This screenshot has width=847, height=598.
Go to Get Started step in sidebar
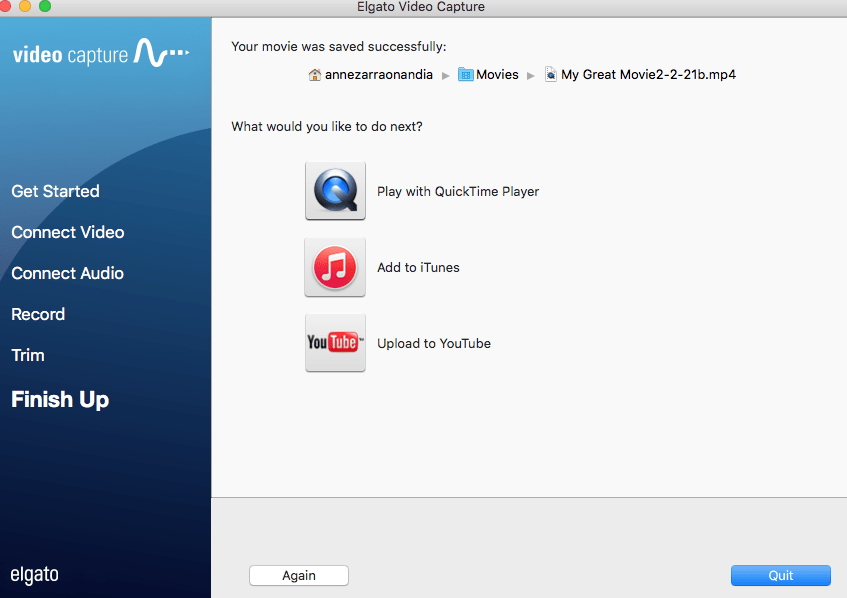click(x=55, y=191)
